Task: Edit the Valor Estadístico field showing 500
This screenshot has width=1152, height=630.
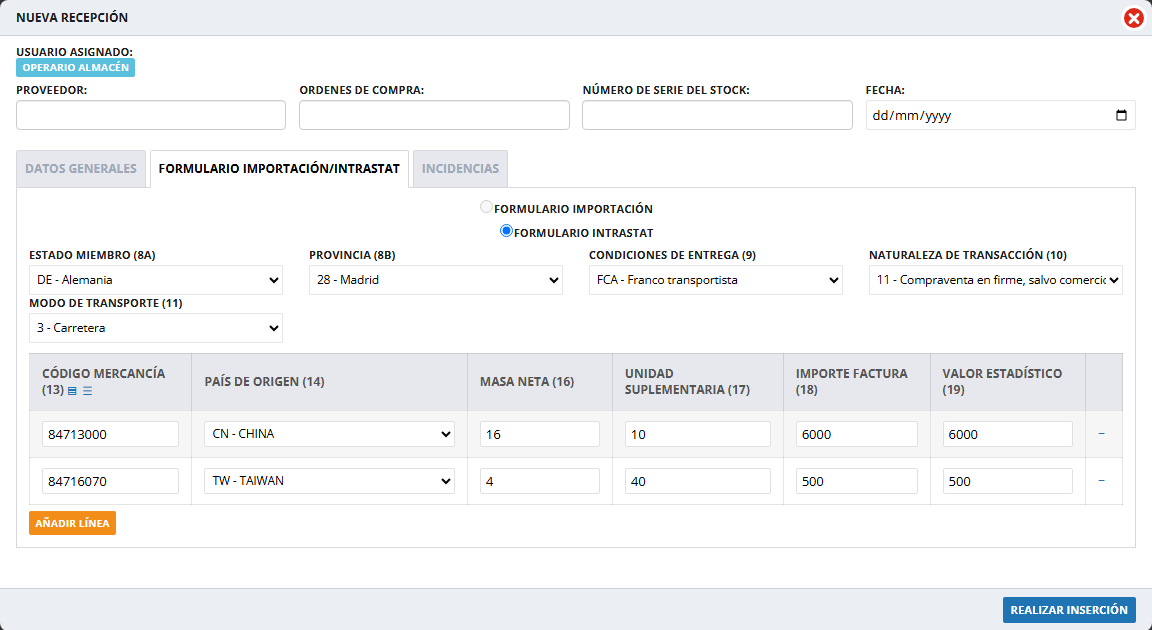Action: tap(1008, 481)
